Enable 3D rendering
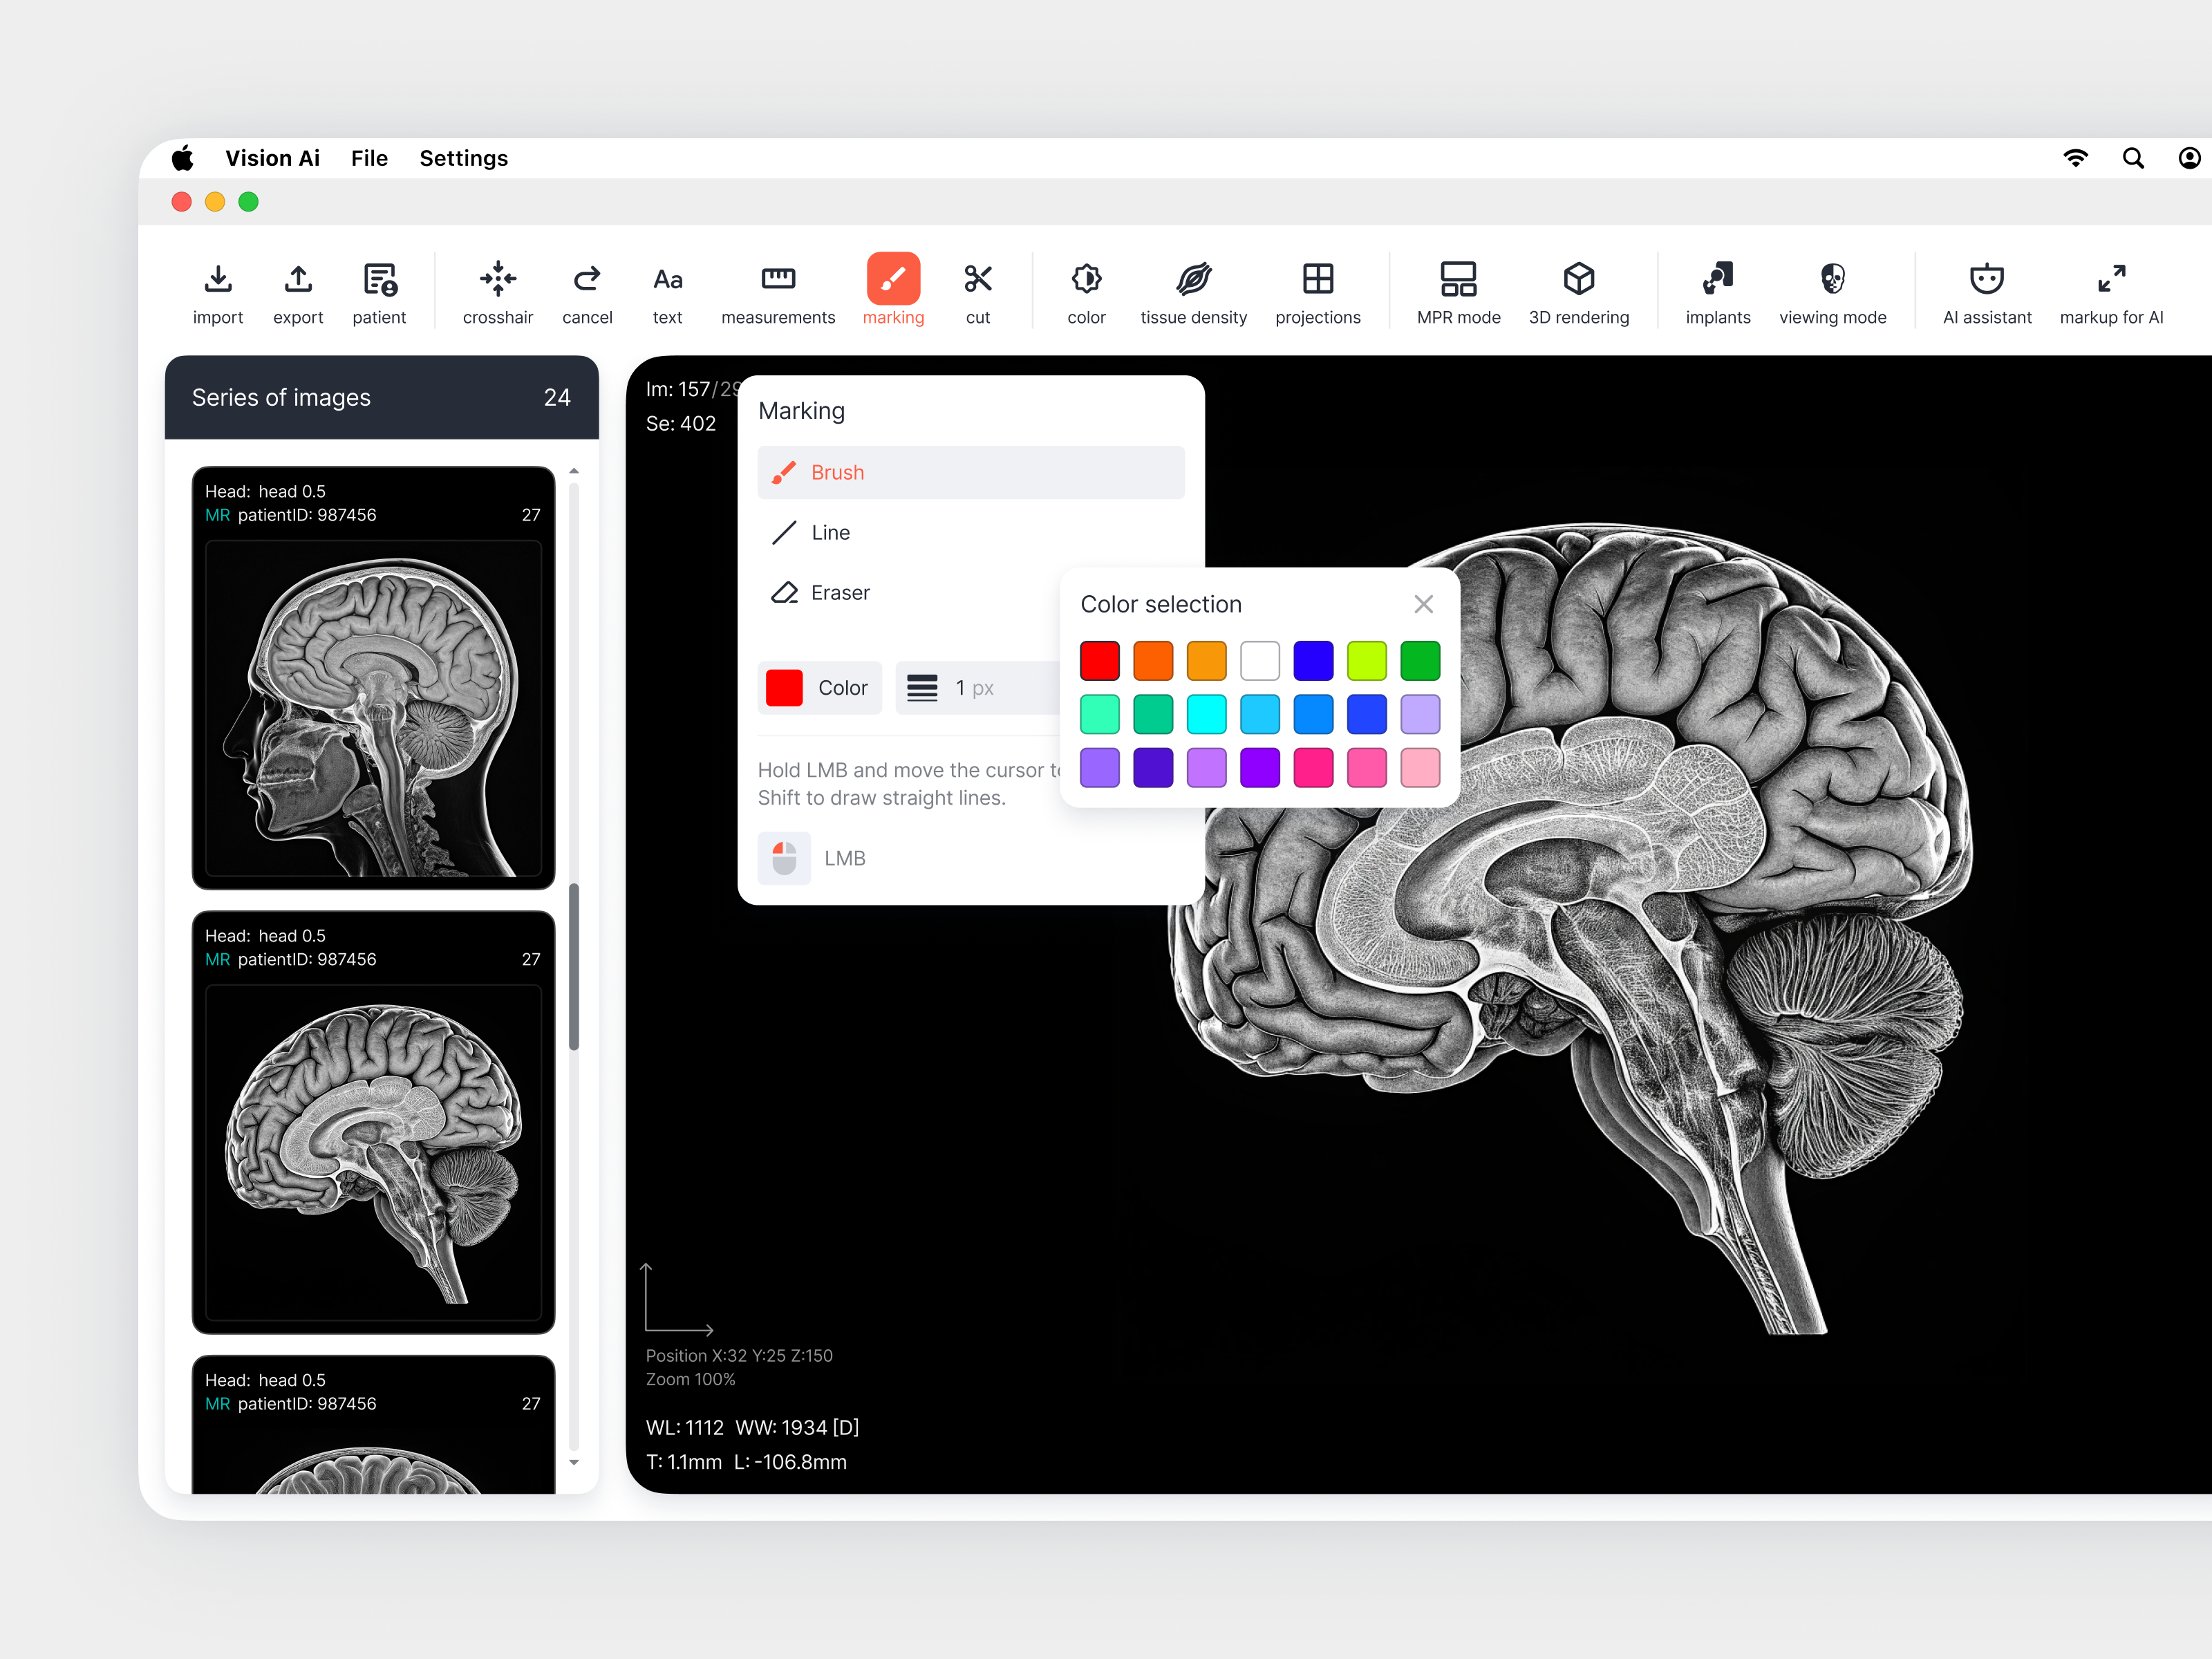Viewport: 2212px width, 1659px height. tap(1579, 291)
